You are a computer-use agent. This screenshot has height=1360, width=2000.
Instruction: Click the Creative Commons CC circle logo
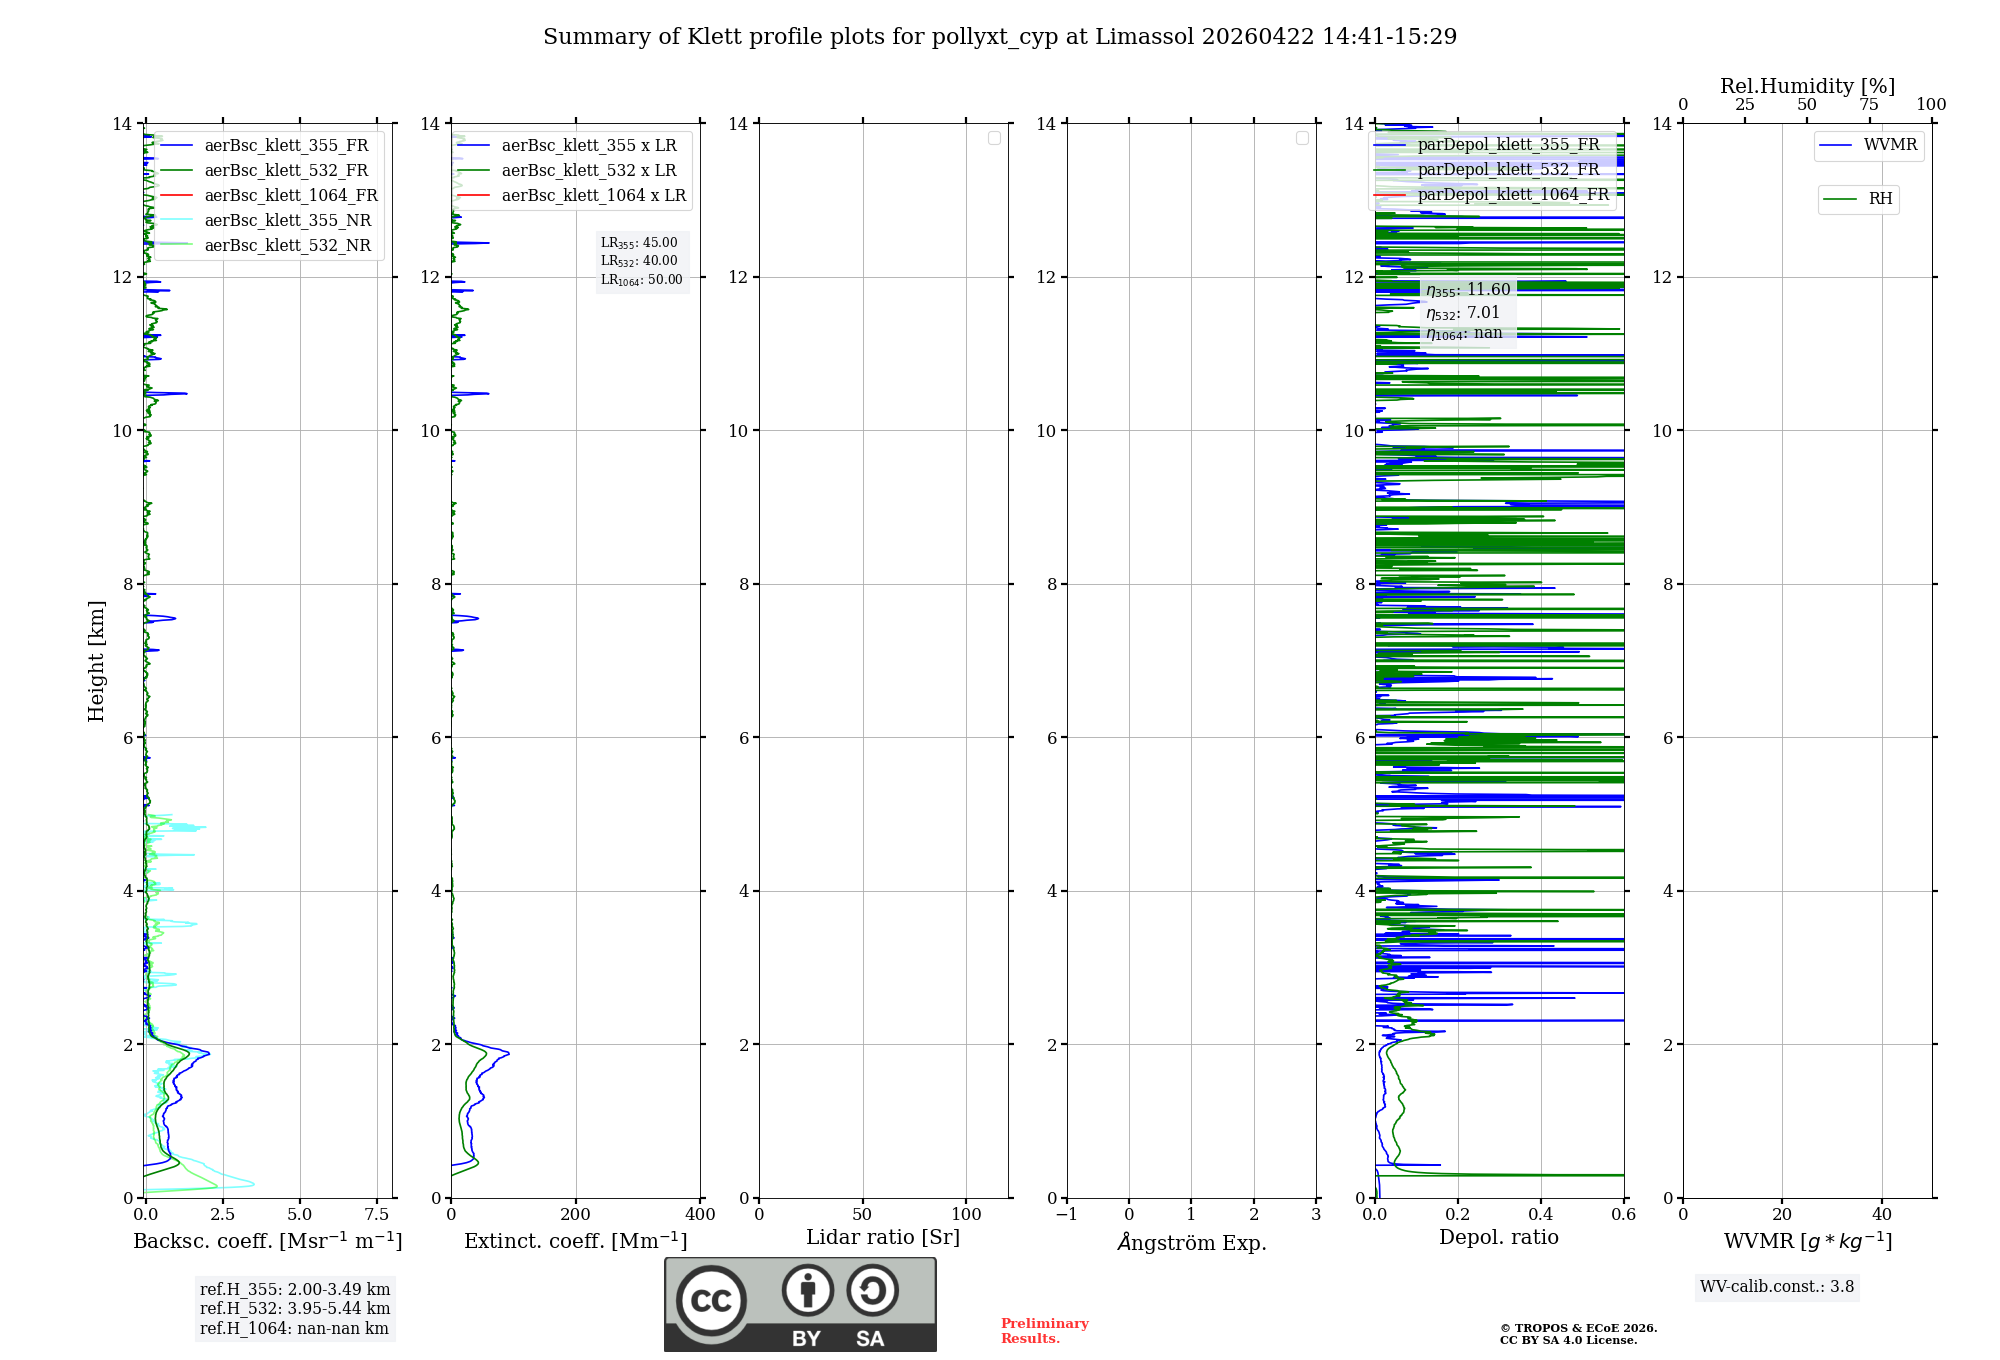(x=711, y=1300)
